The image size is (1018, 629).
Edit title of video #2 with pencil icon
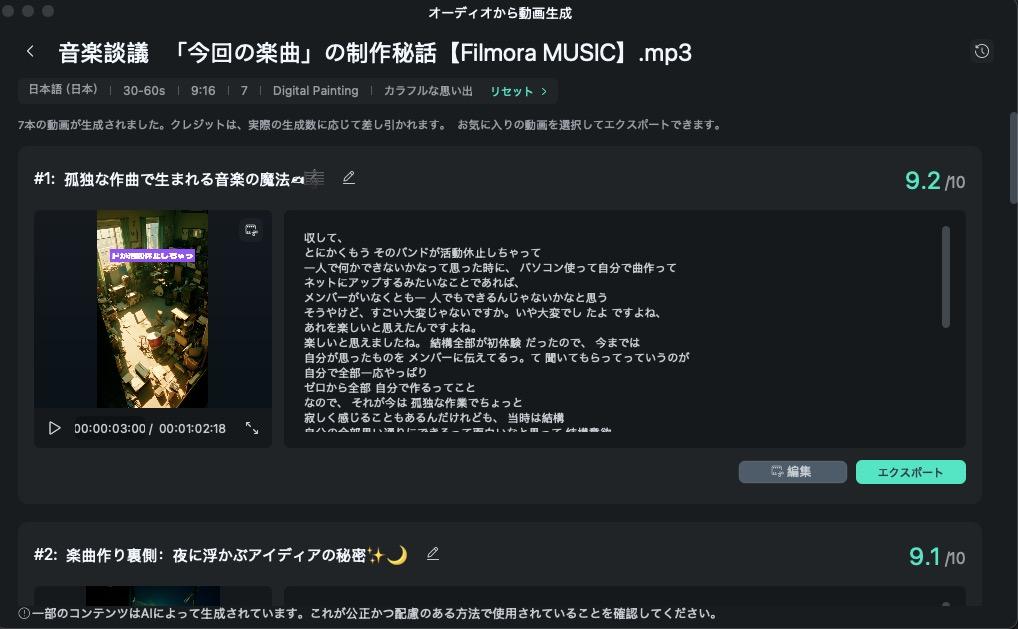point(433,554)
